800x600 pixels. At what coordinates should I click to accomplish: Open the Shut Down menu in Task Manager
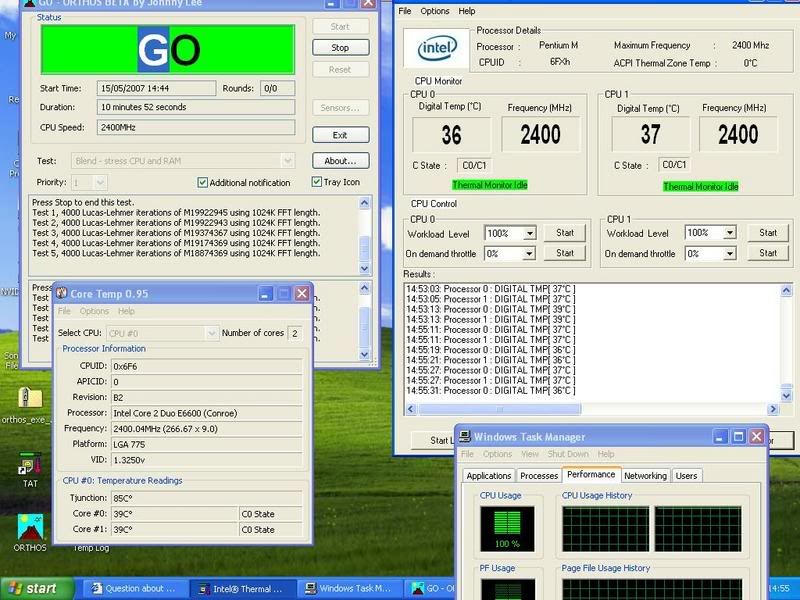568,454
